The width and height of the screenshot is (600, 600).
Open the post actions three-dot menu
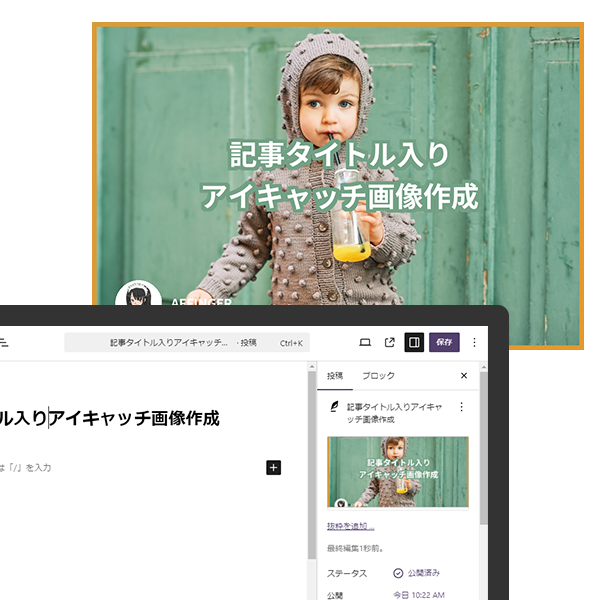461,407
